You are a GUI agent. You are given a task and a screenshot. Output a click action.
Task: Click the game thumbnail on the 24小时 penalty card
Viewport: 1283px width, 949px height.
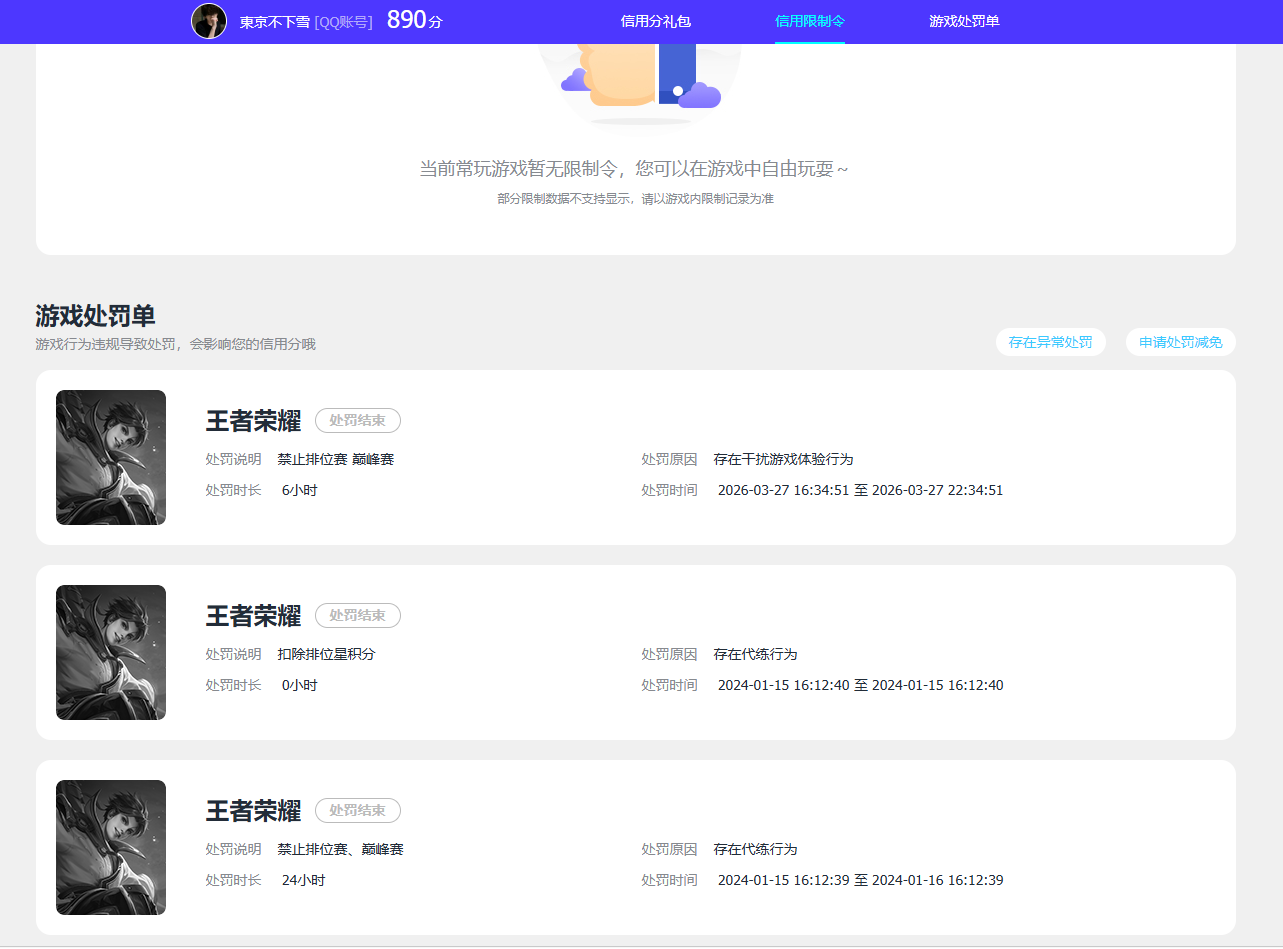[x=111, y=848]
